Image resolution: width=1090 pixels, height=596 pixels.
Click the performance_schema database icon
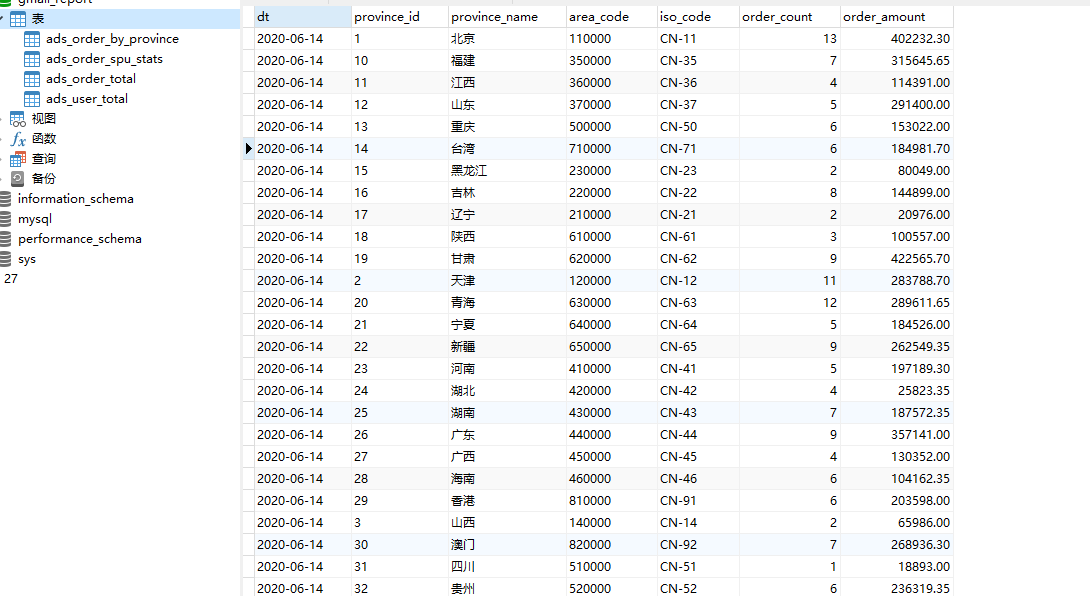tap(6, 239)
